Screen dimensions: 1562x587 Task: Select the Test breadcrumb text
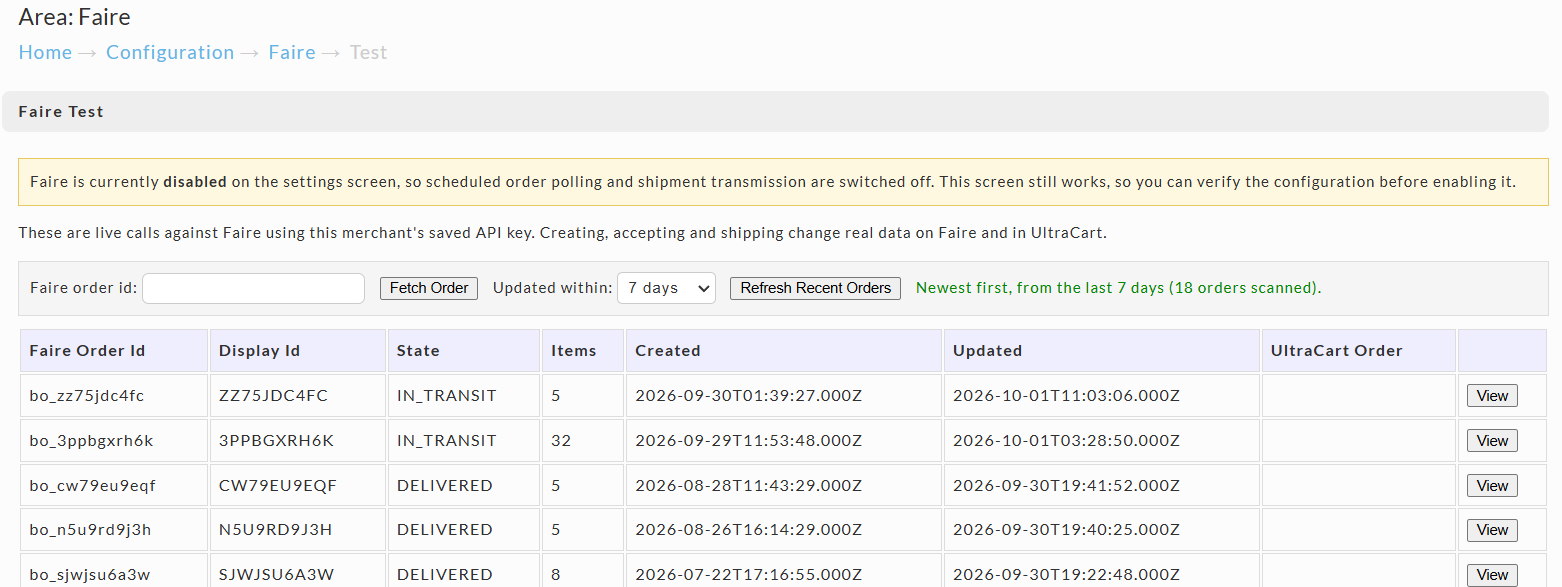pyautogui.click(x=368, y=52)
